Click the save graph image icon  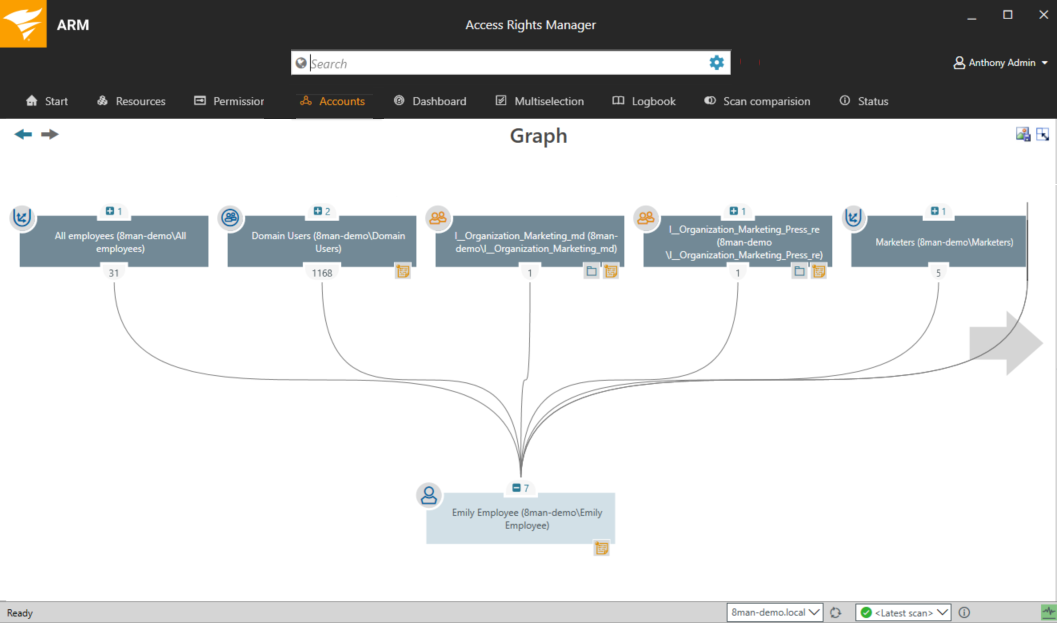(1023, 134)
